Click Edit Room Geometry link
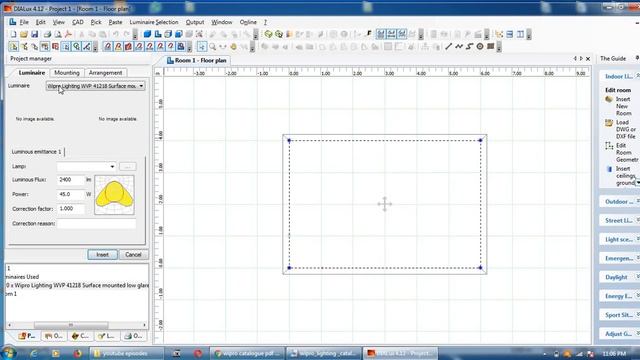Viewport: 640px width, 360px height. pyautogui.click(x=627, y=153)
